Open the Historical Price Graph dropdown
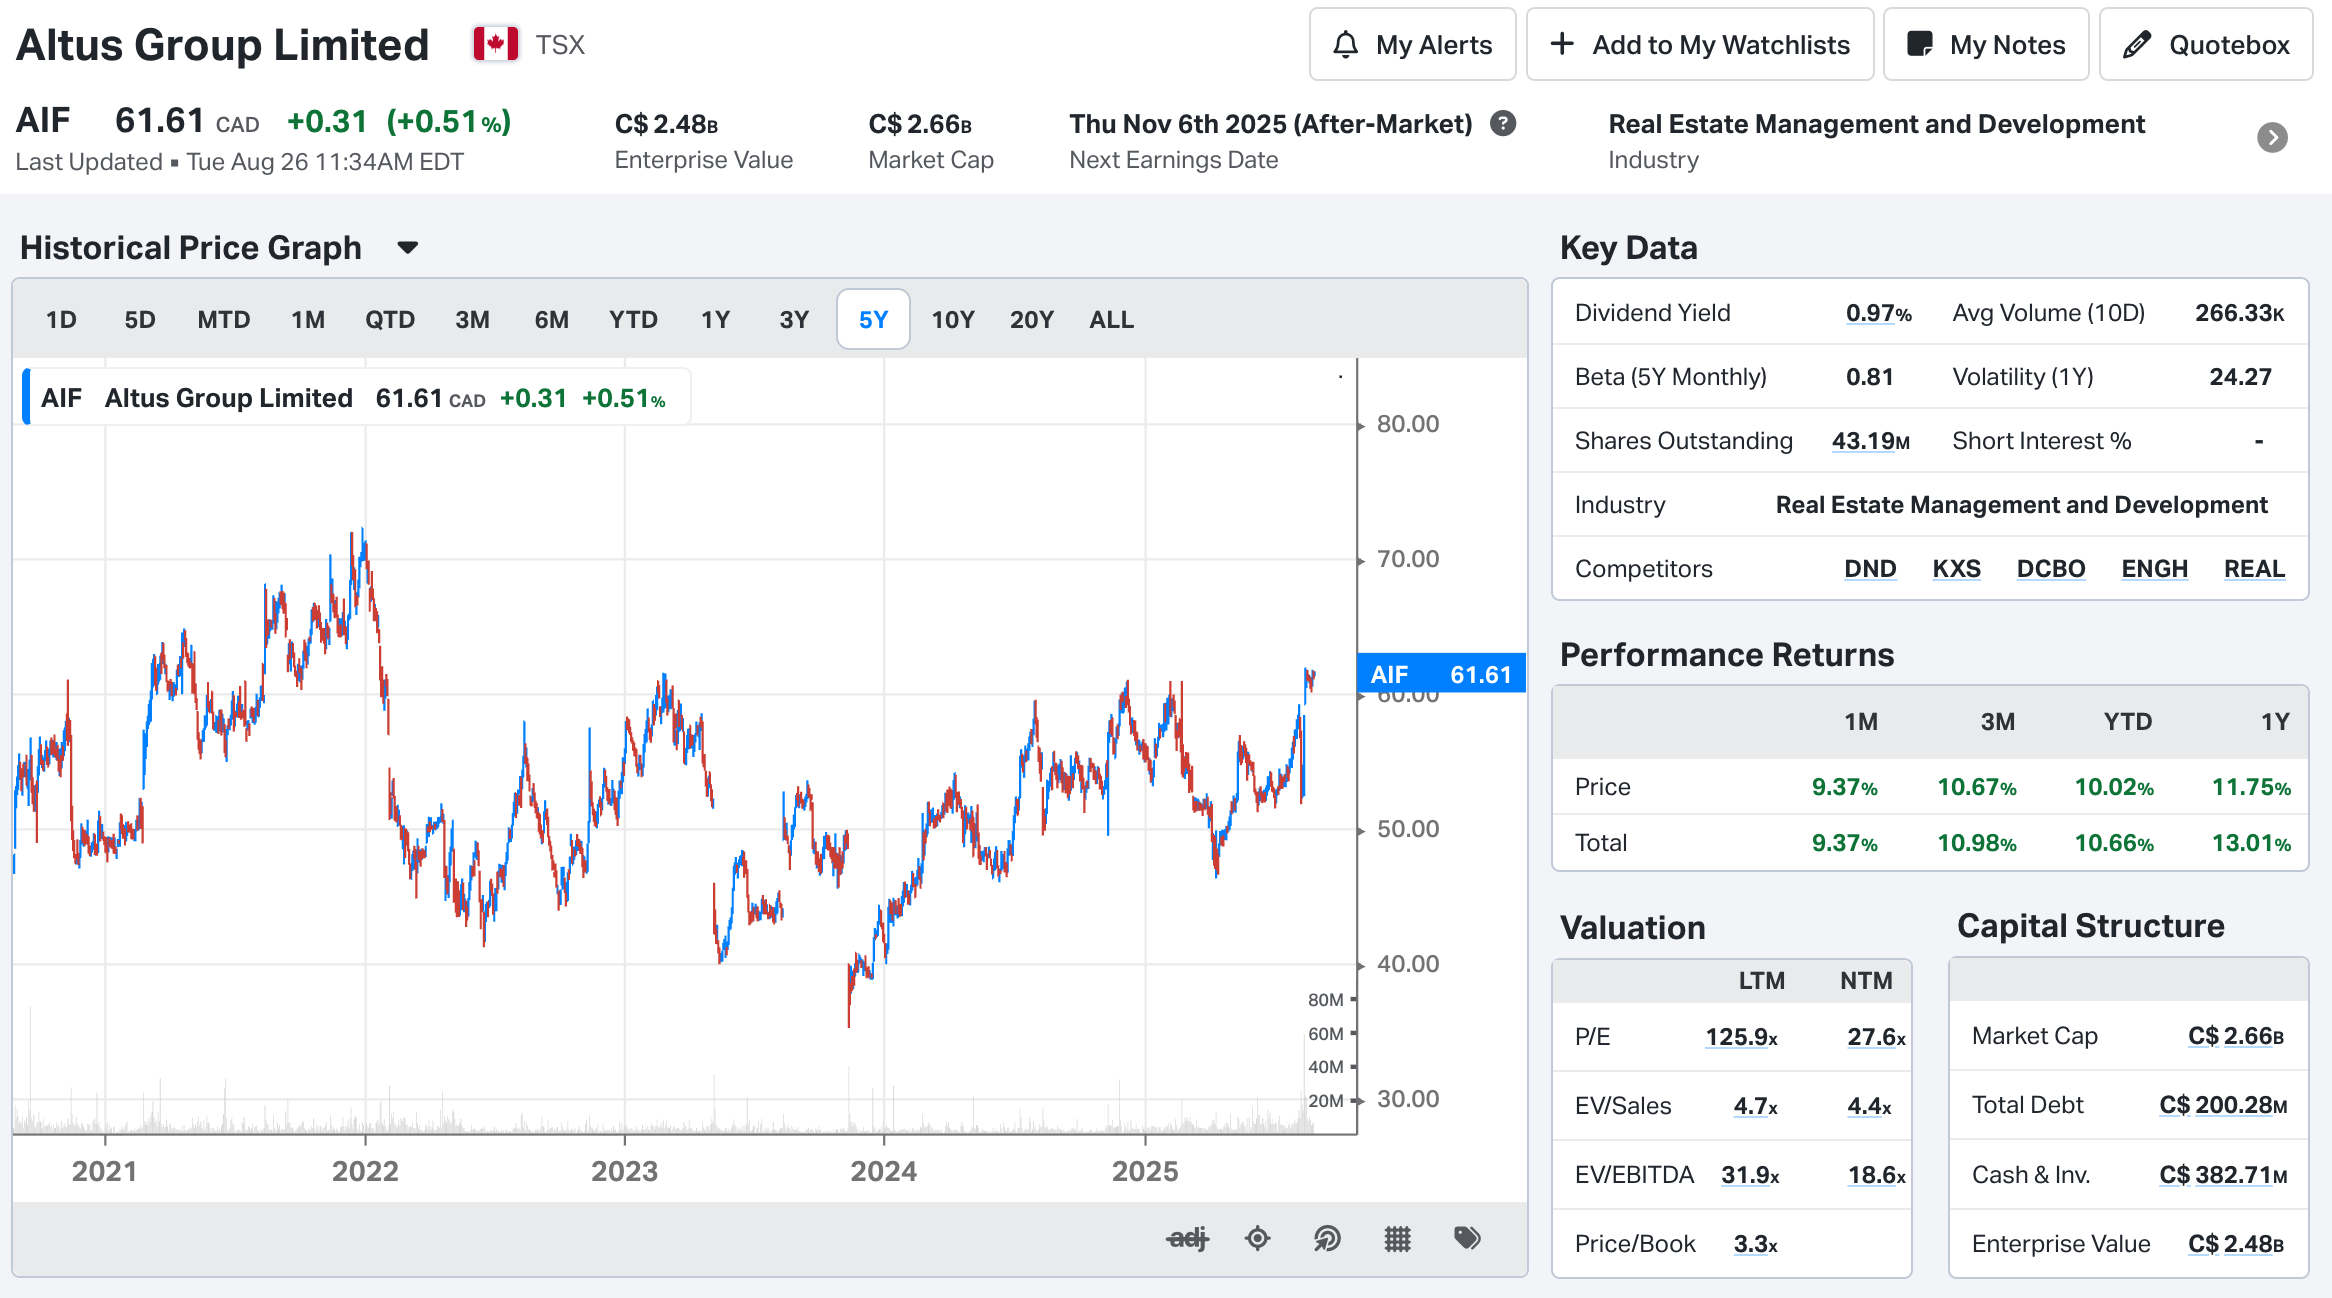 point(407,248)
